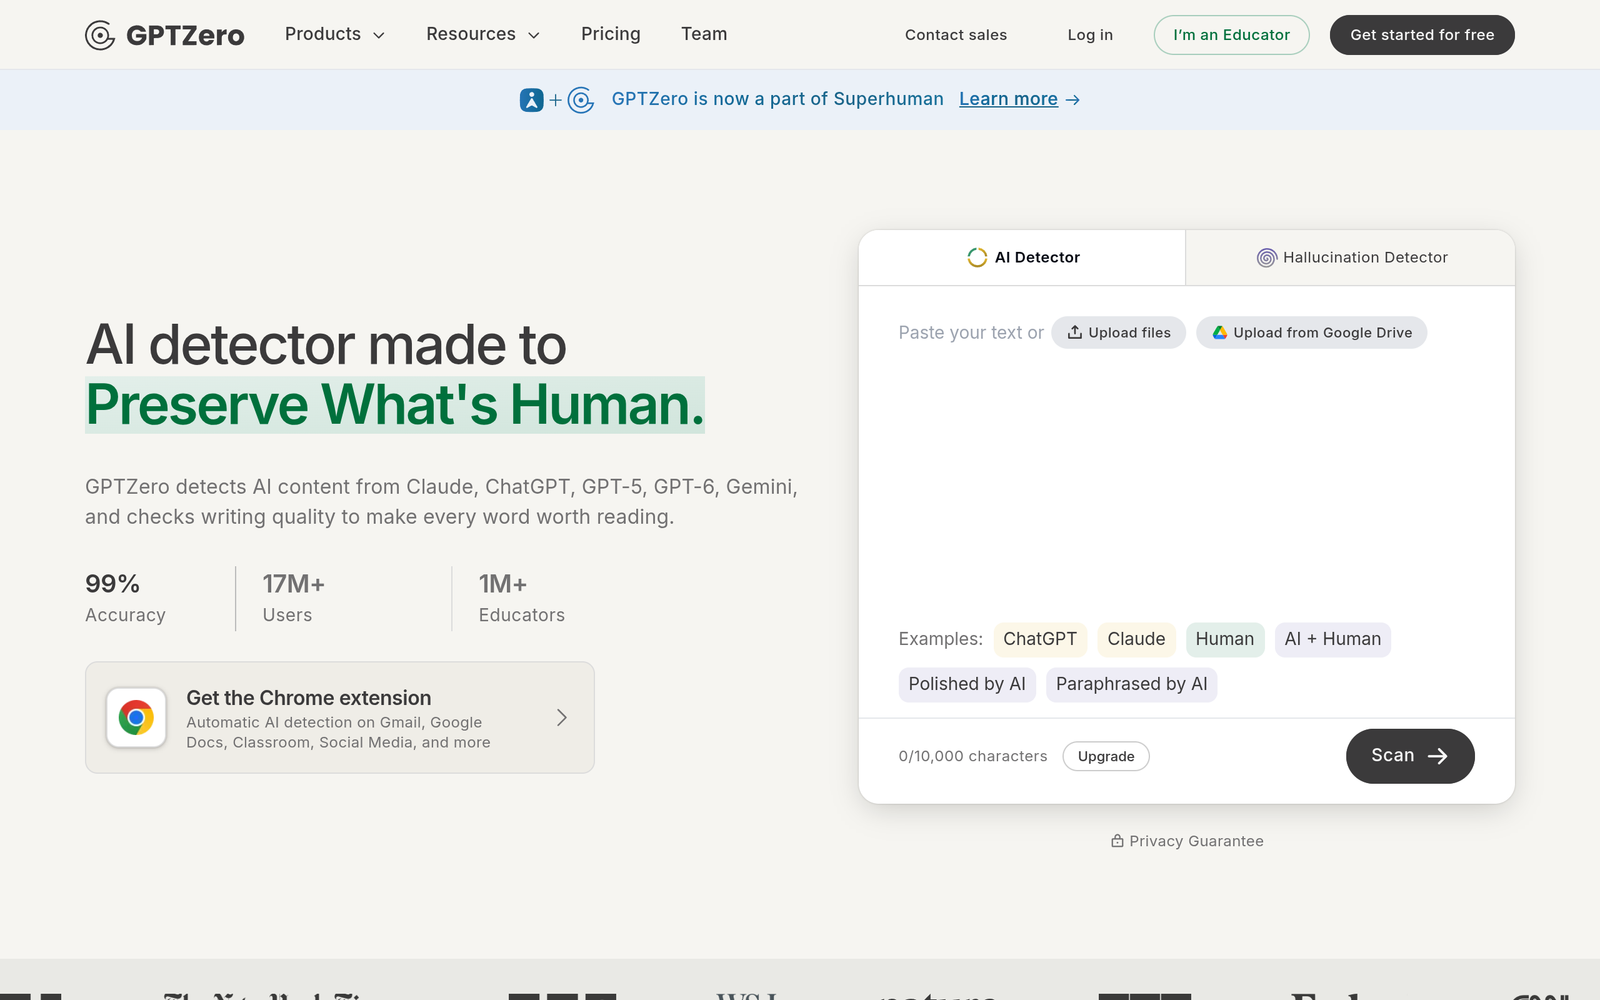This screenshot has height=1000, width=1600.
Task: Click the I'm an Educator button
Action: (x=1232, y=35)
